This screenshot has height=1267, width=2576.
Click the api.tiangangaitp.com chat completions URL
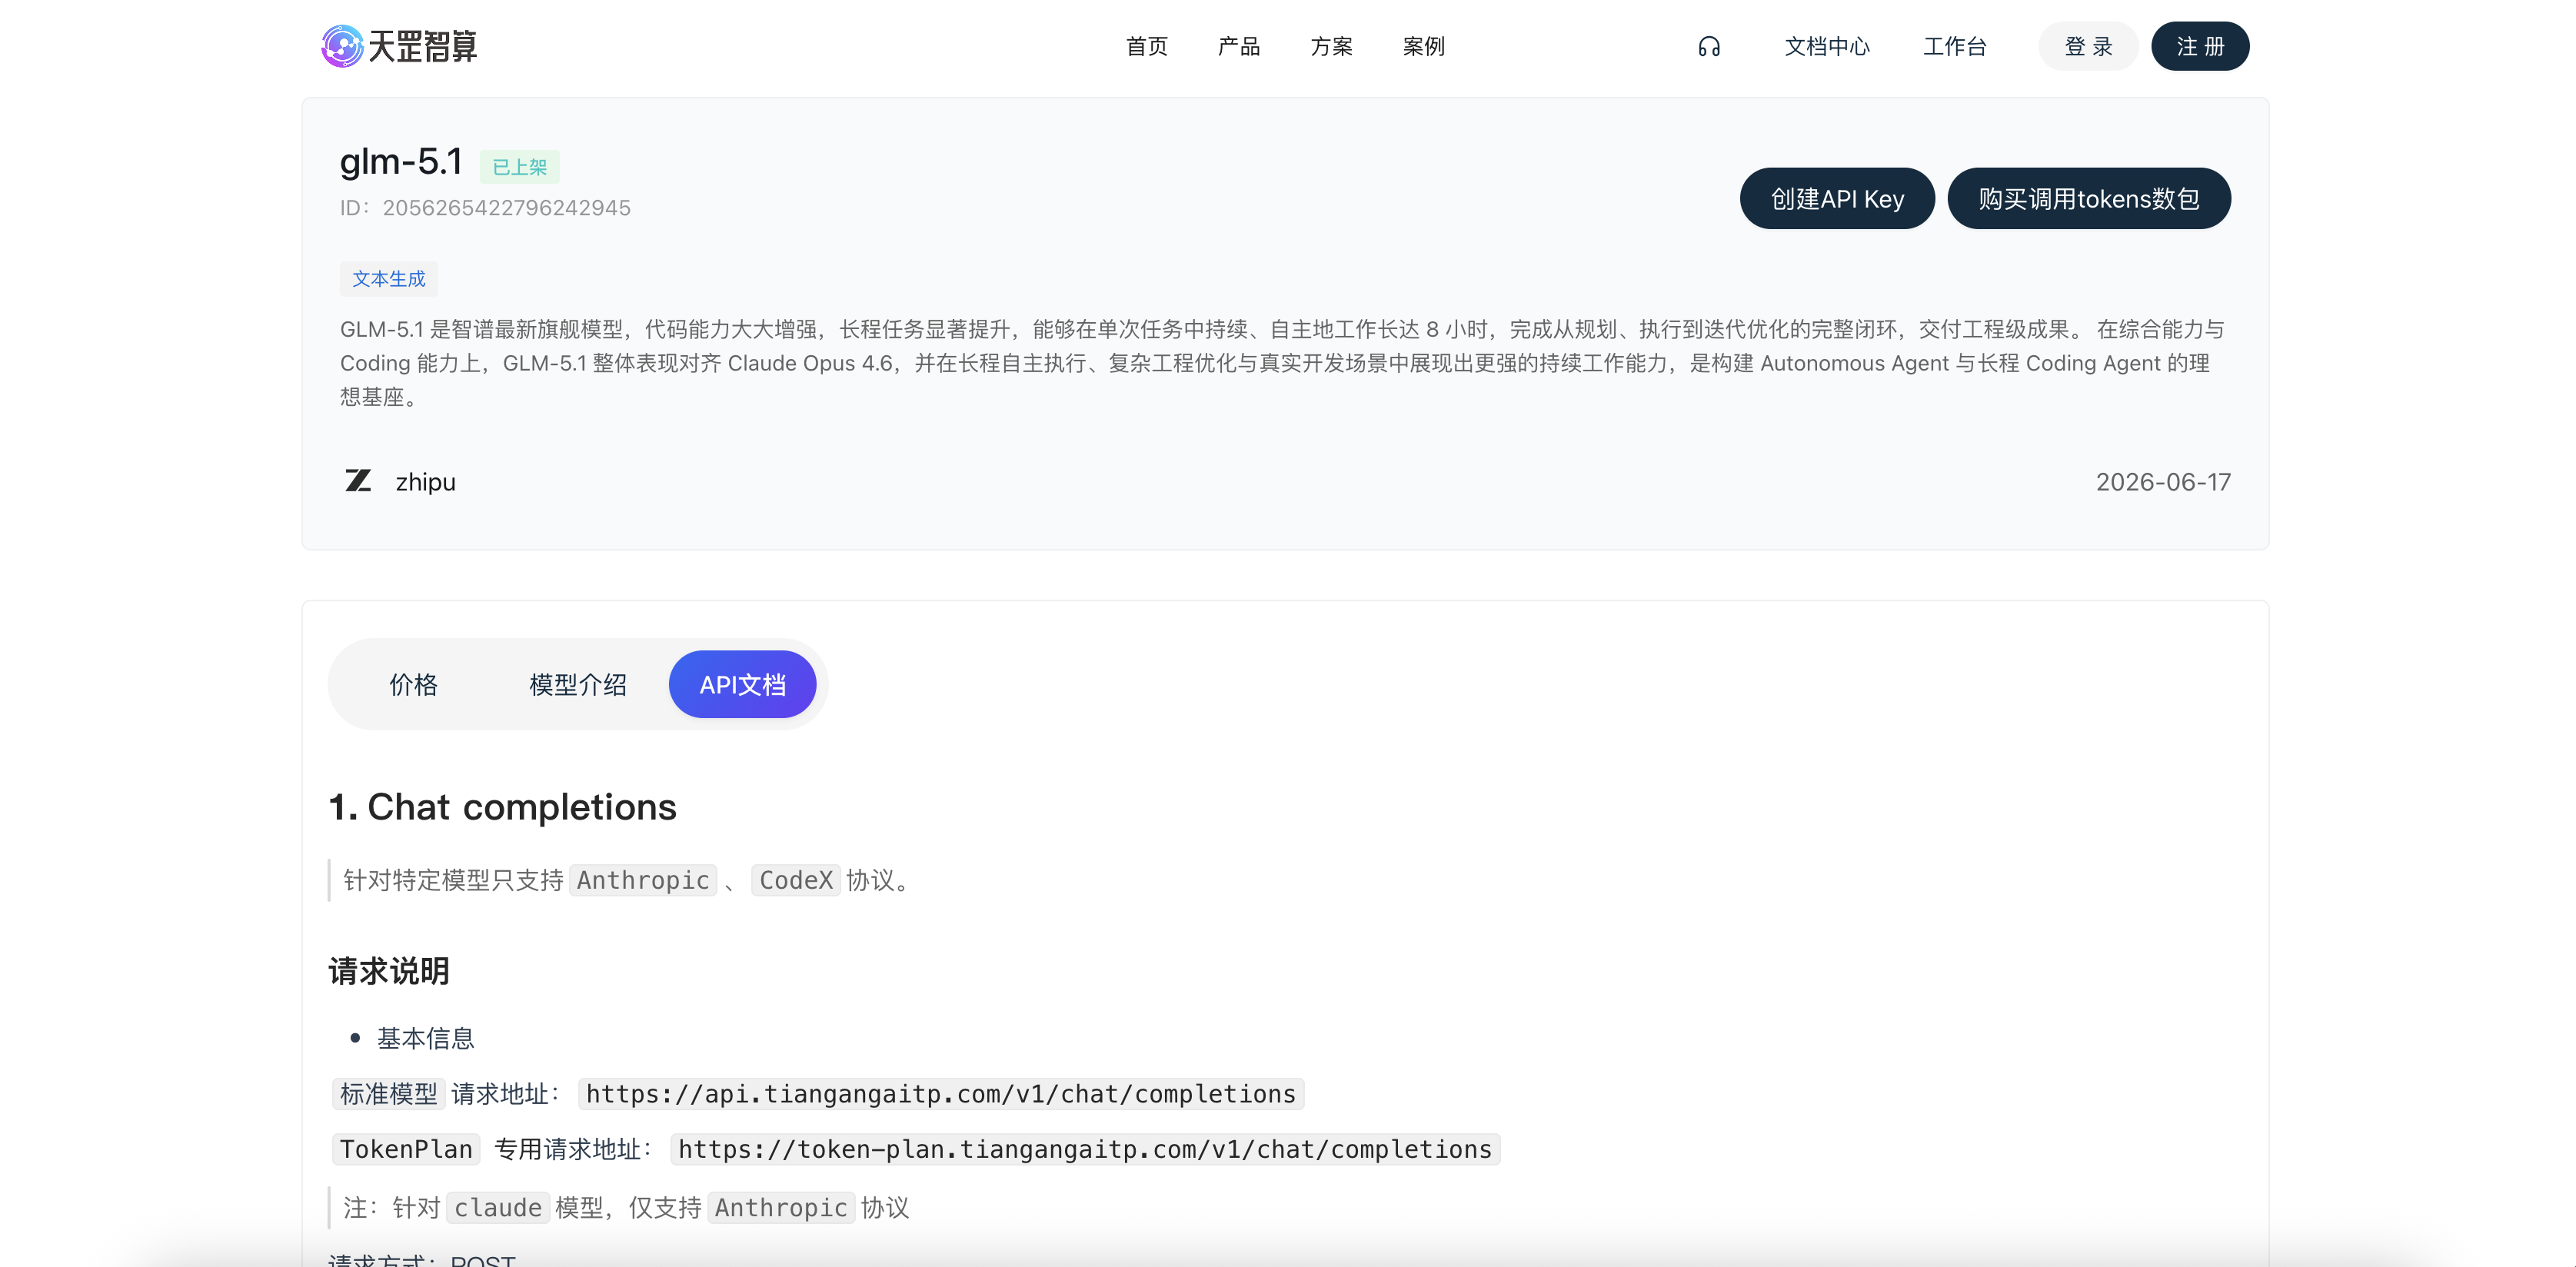[x=941, y=1094]
